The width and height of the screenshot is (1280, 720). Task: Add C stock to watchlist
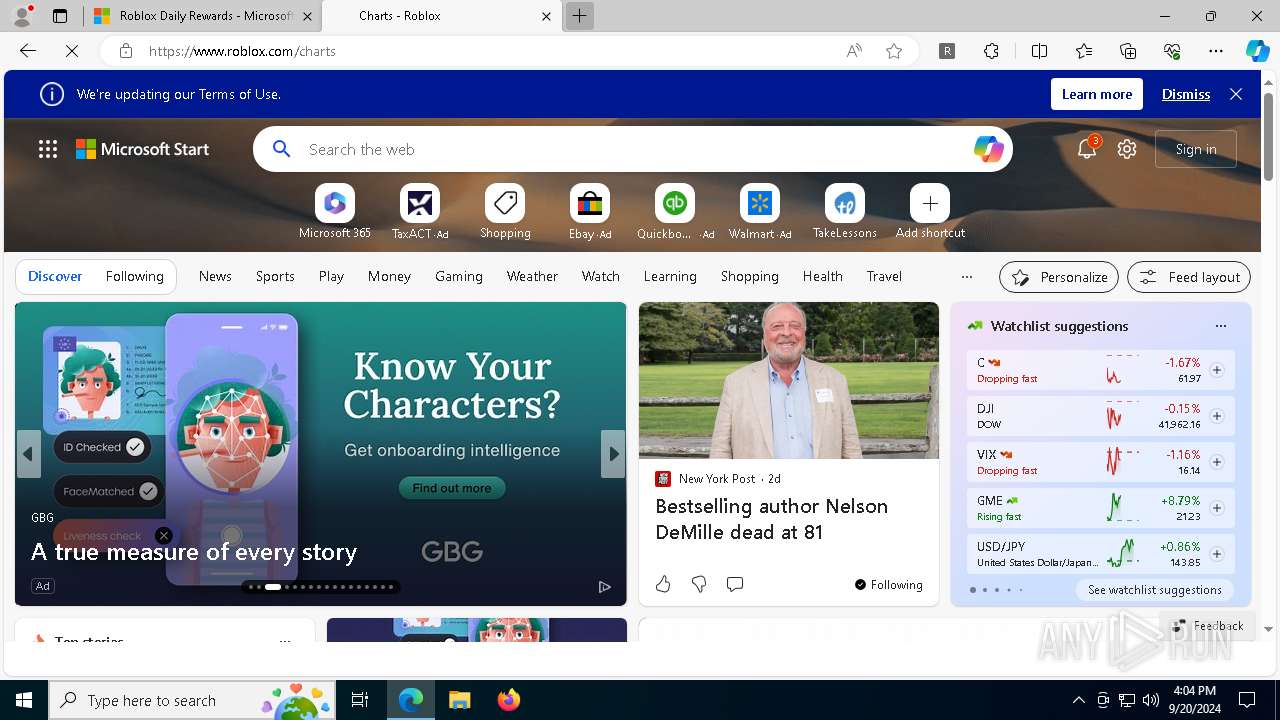(1217, 370)
